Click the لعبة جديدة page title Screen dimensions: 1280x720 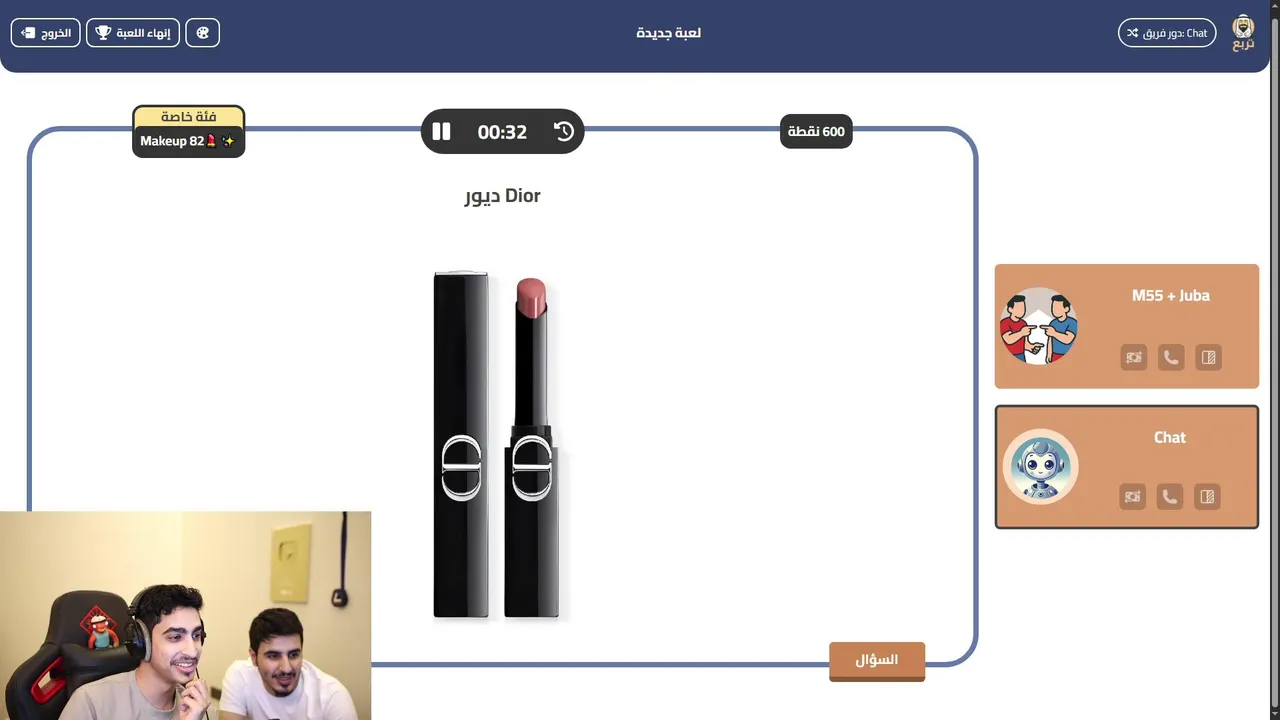(669, 33)
